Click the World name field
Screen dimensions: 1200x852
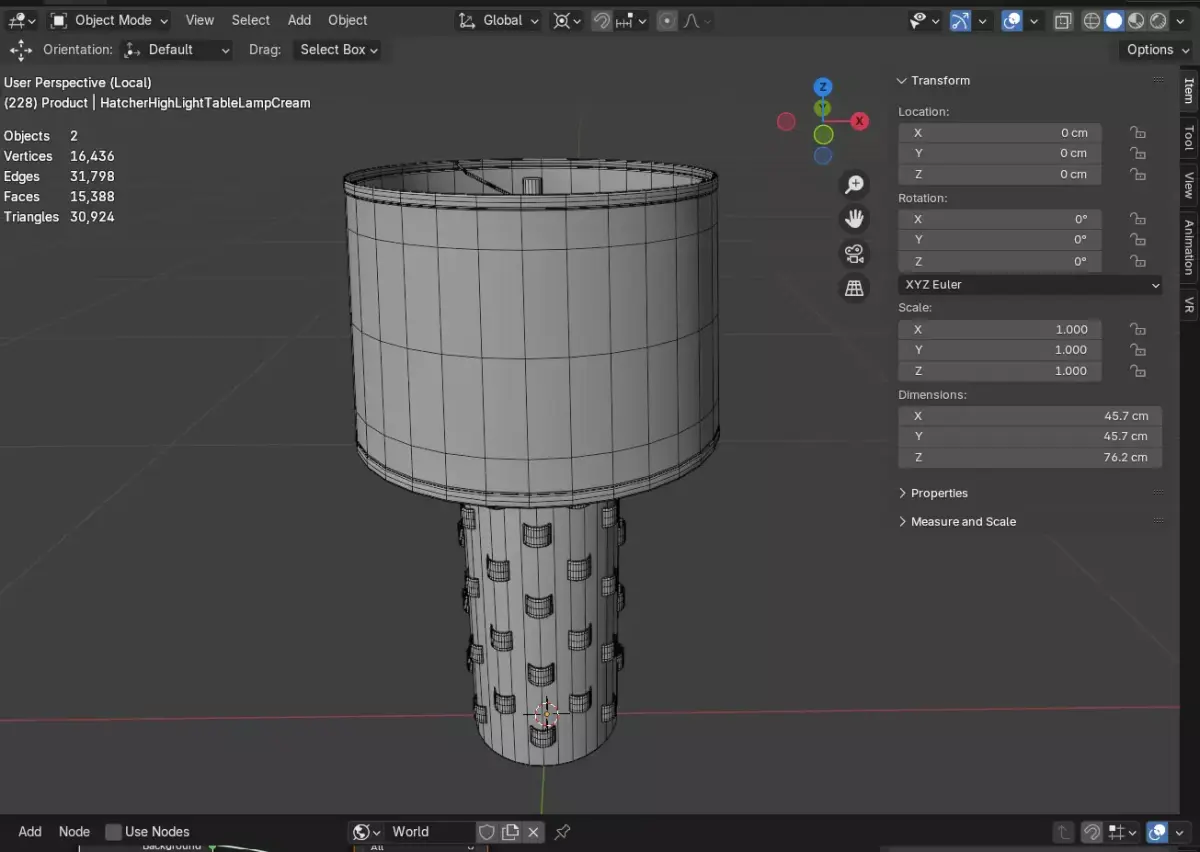[430, 832]
